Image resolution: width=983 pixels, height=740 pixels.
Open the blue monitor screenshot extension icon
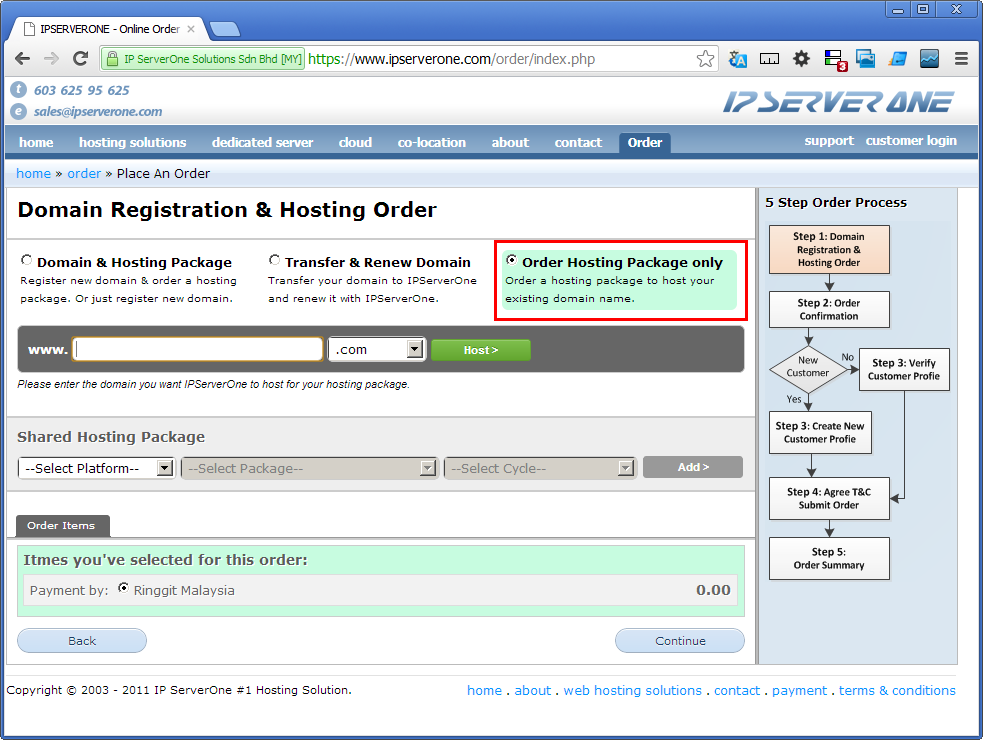pos(866,59)
